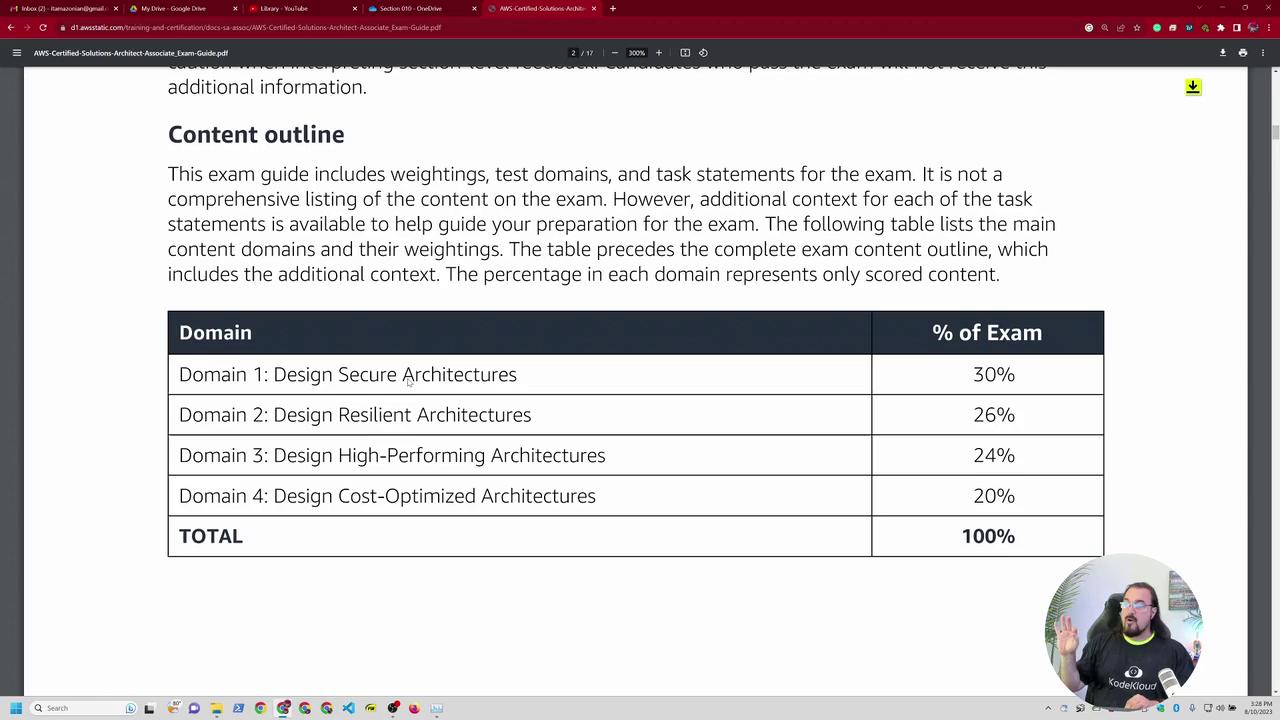Click the PDF file name in the toolbar

pyautogui.click(x=131, y=53)
